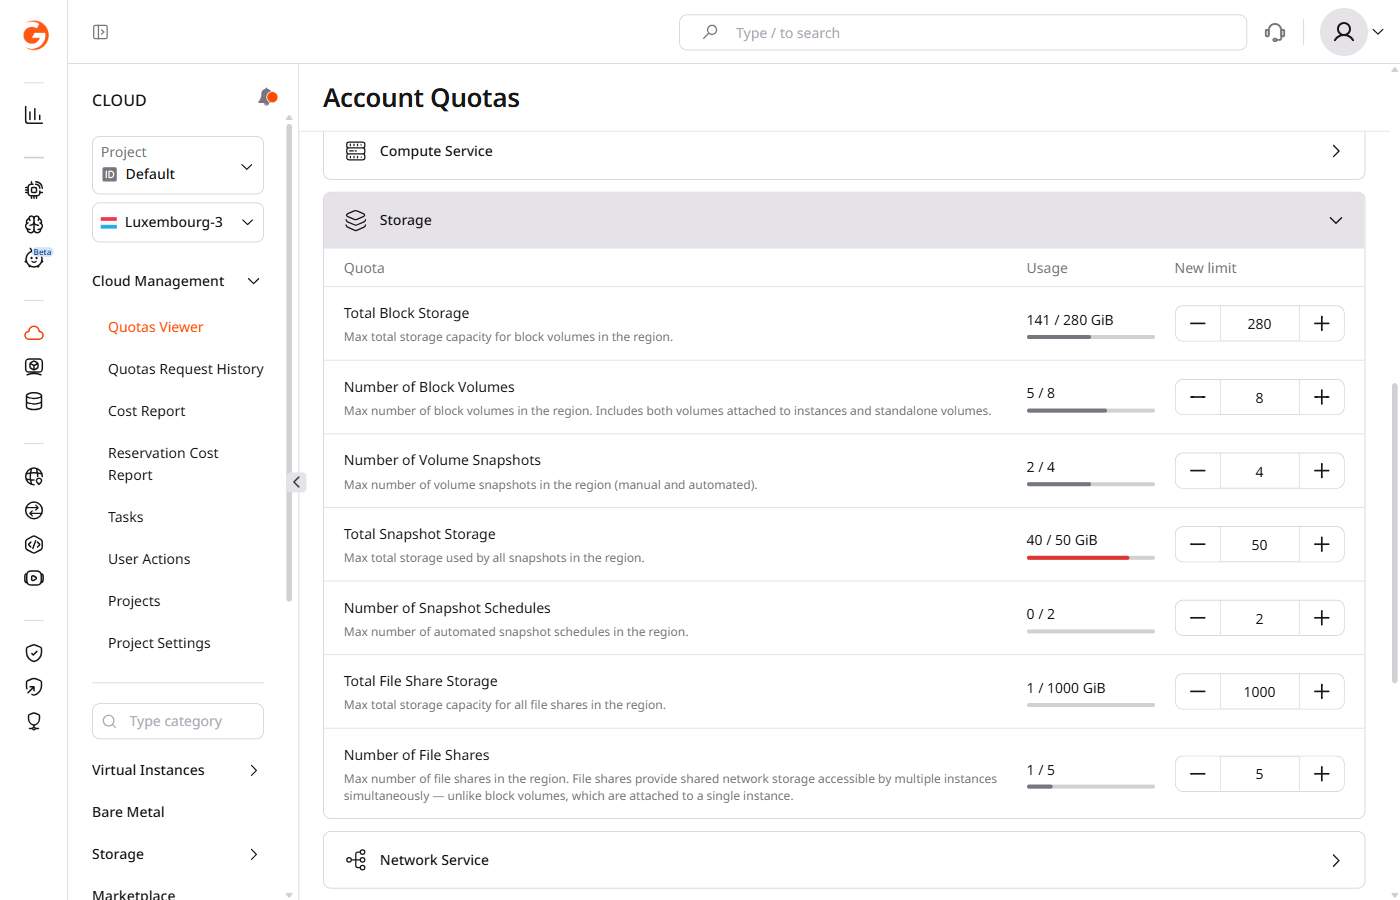Click the Storage layers icon
Viewport: 1400px width, 900px height.
click(x=356, y=220)
